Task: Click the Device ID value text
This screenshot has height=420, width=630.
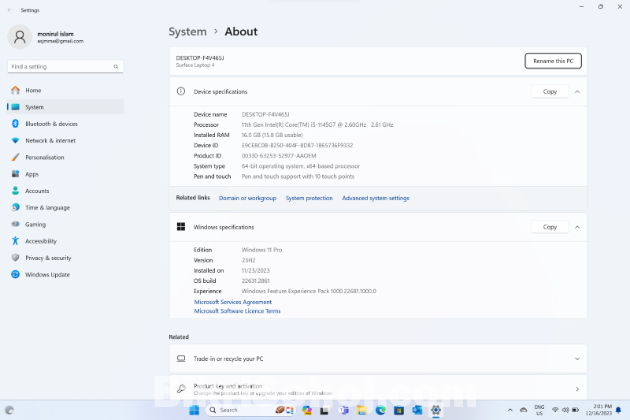Action: pos(297,145)
